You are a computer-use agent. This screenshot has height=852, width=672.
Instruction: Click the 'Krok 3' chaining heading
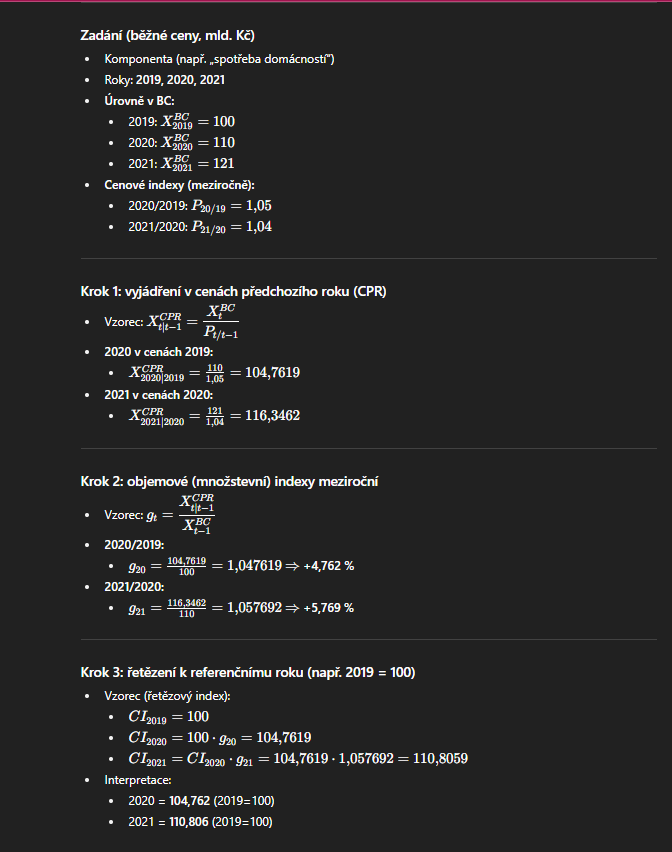point(248,672)
